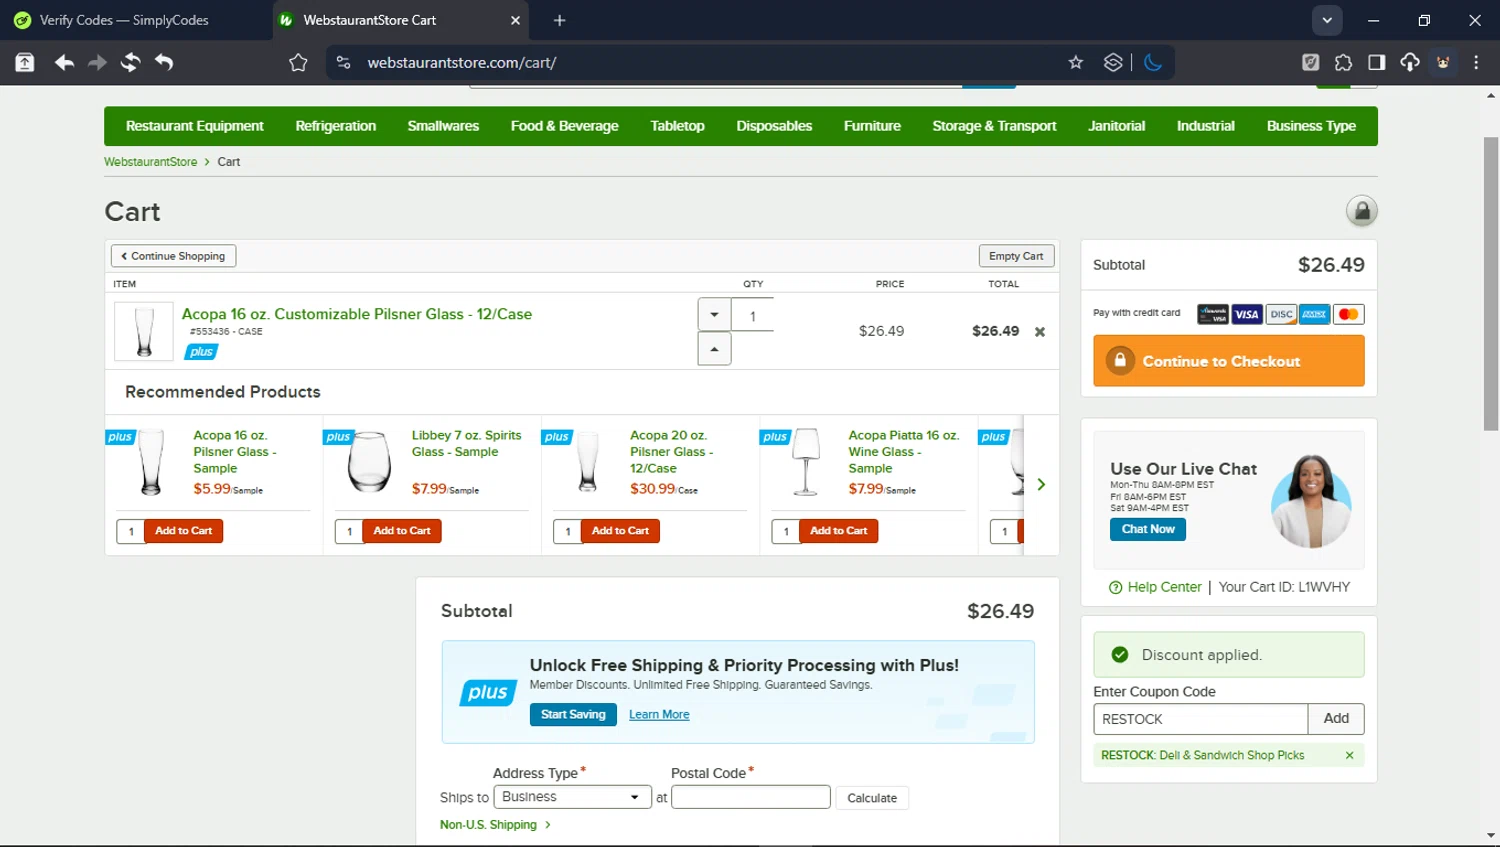
Task: Increase pilsner glass quantity with up arrow
Action: coord(714,349)
